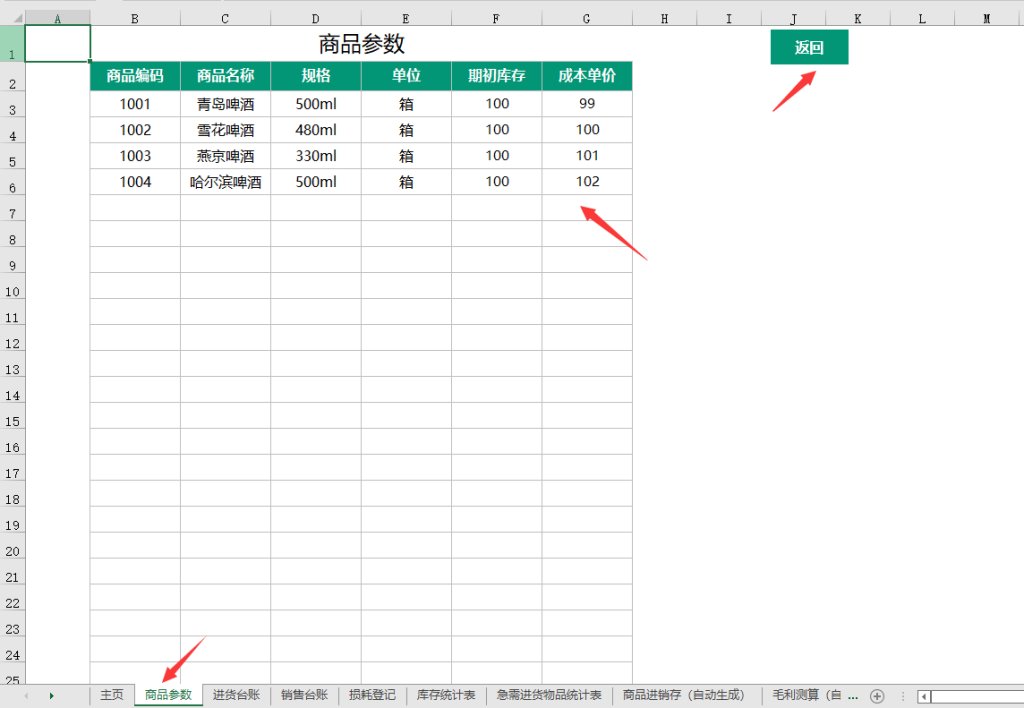Switch to the 进货台账 sheet tab
Image resolution: width=1024 pixels, height=708 pixels.
[235, 695]
